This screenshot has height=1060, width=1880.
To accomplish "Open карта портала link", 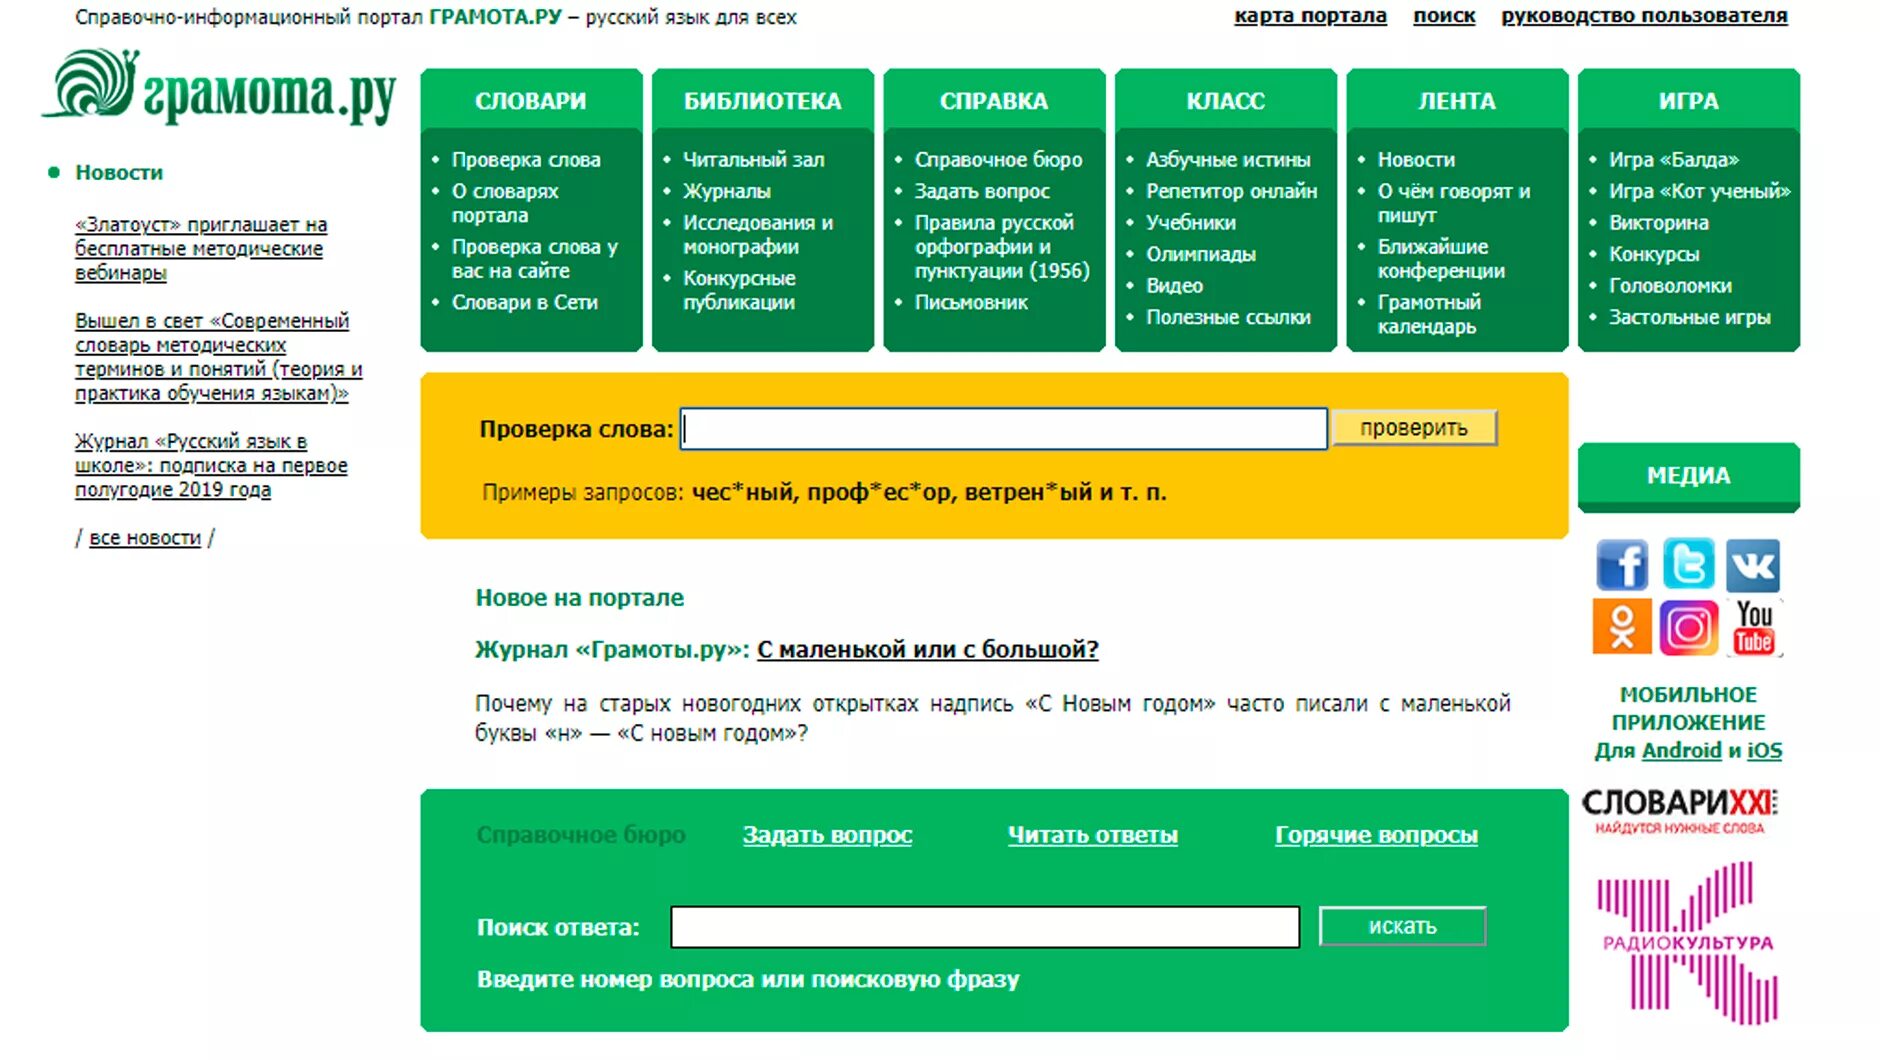I will pos(1310,16).
